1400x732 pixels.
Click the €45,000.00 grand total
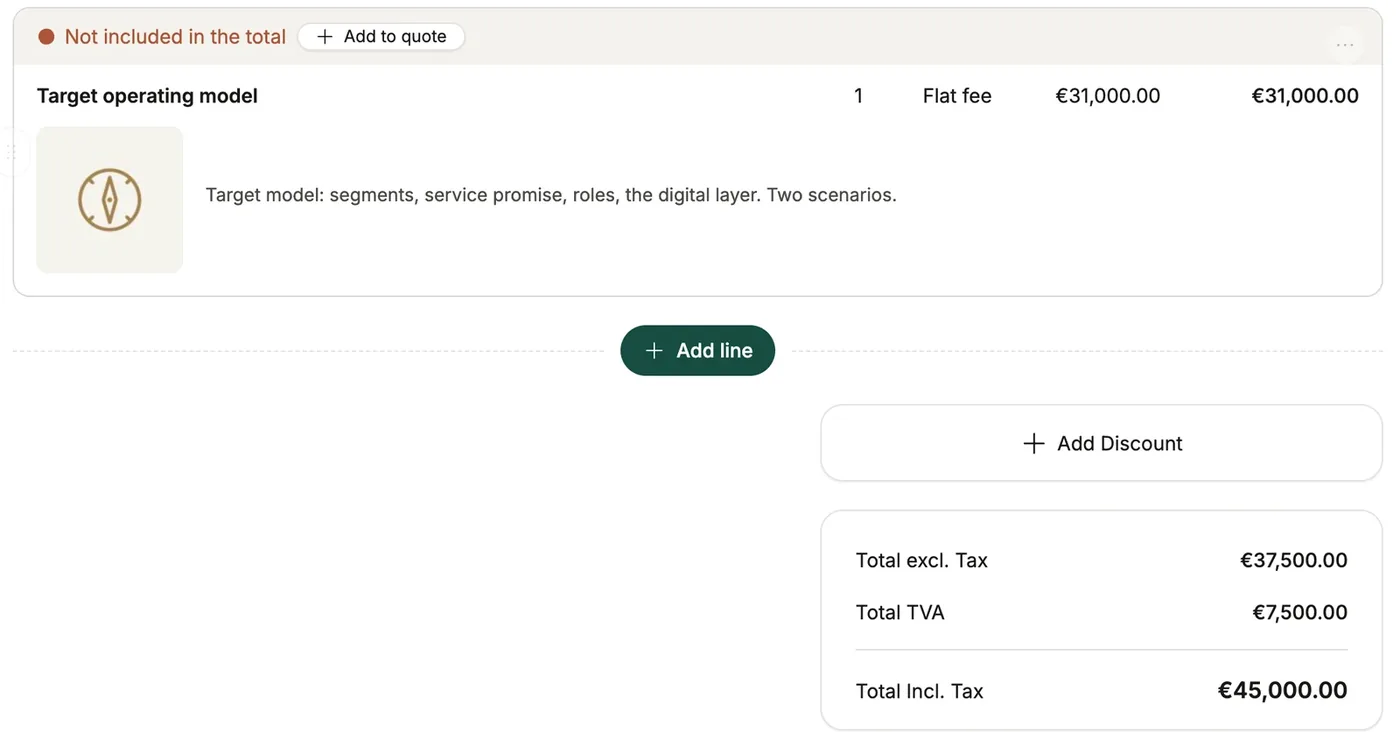click(1283, 690)
